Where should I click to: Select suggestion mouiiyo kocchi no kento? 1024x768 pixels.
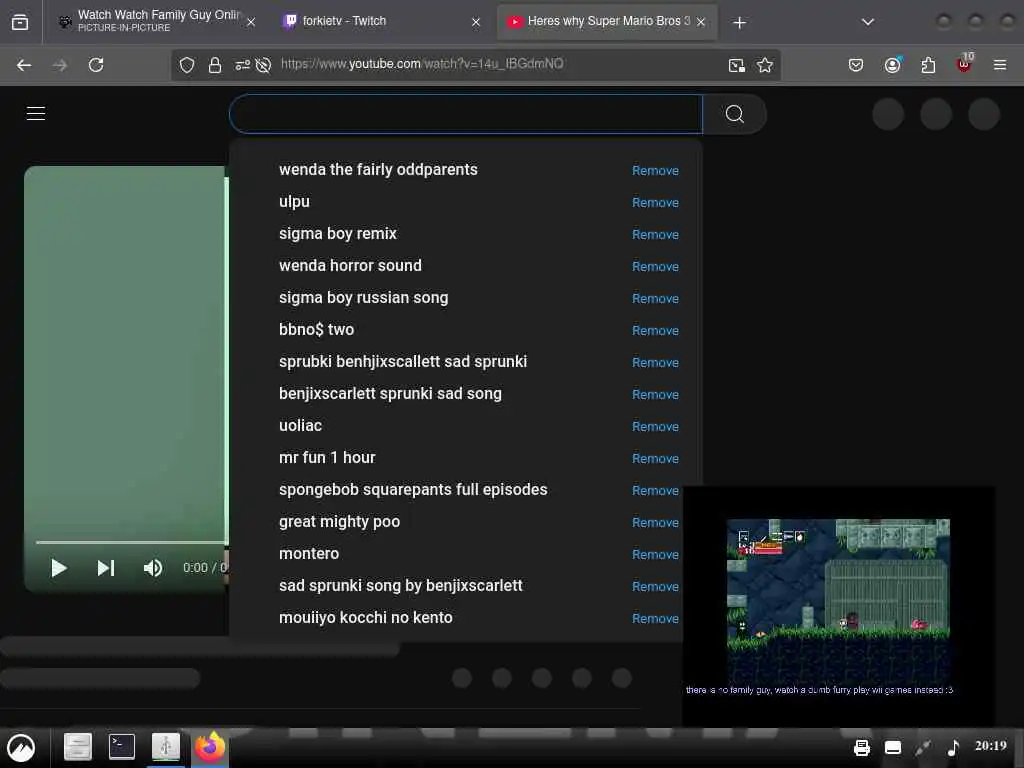click(x=365, y=618)
